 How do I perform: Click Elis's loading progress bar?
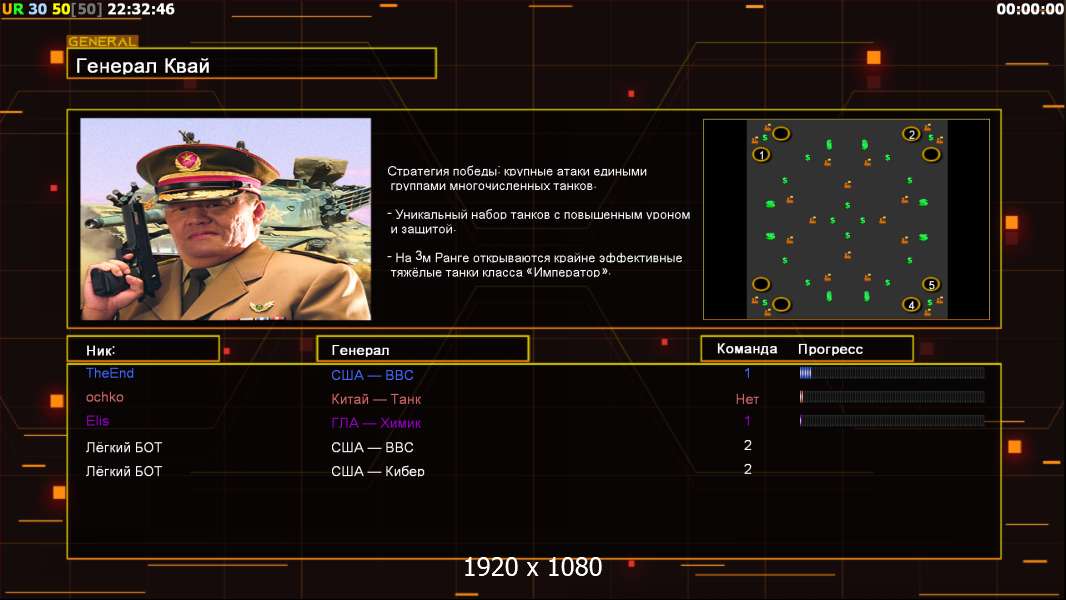pos(892,420)
